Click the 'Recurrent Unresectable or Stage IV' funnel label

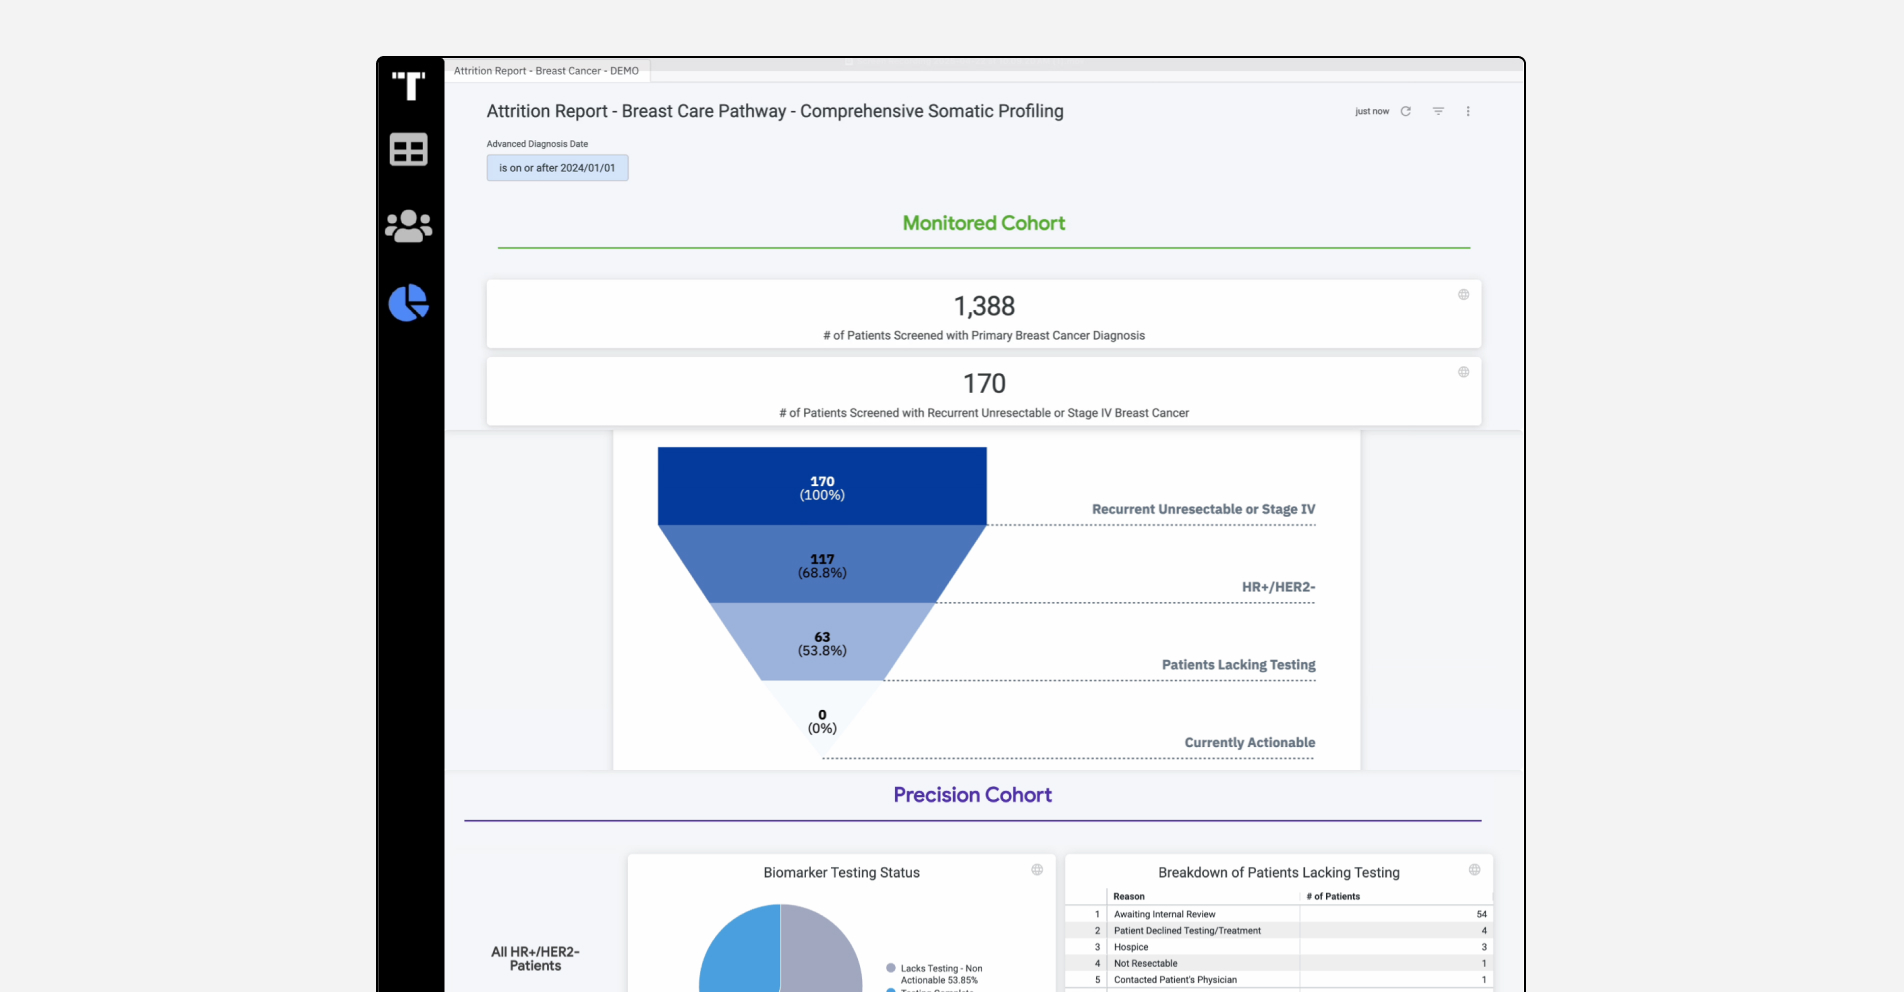coord(1203,509)
